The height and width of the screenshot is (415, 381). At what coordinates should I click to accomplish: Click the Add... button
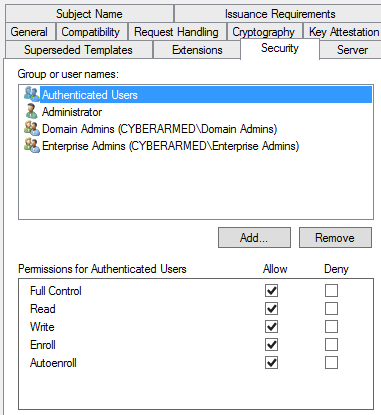click(x=254, y=238)
